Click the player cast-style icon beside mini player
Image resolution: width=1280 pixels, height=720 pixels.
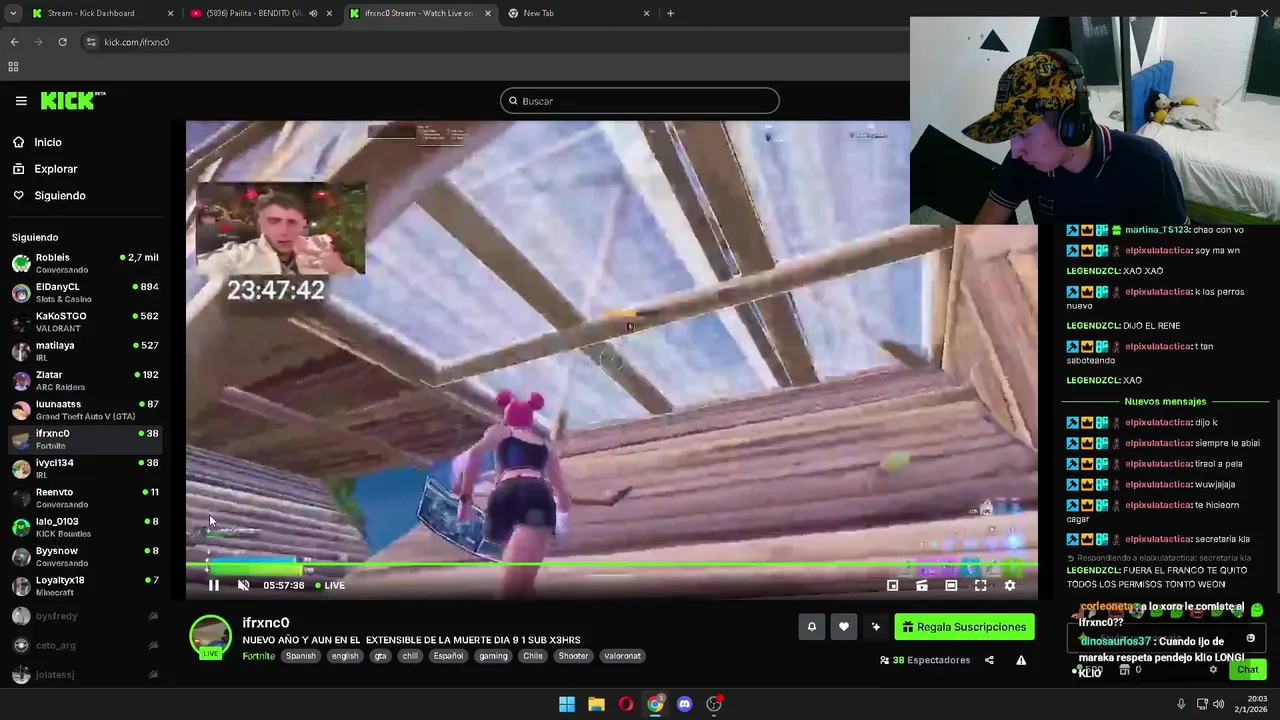pos(922,586)
